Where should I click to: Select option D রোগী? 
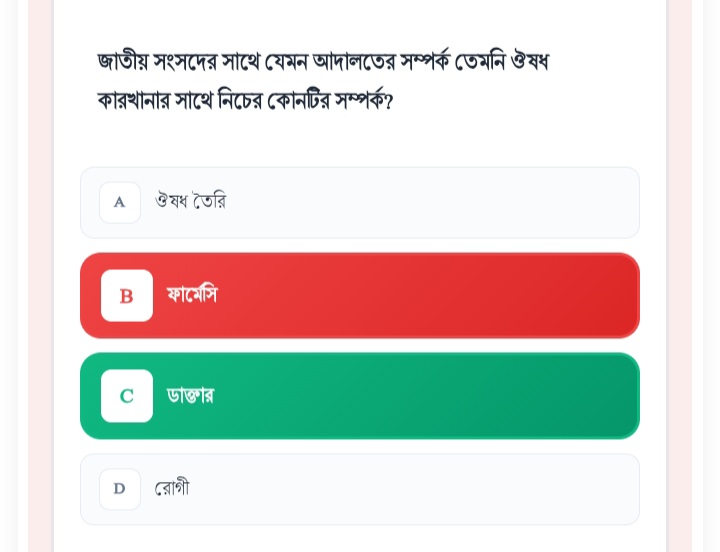pyautogui.click(x=359, y=489)
